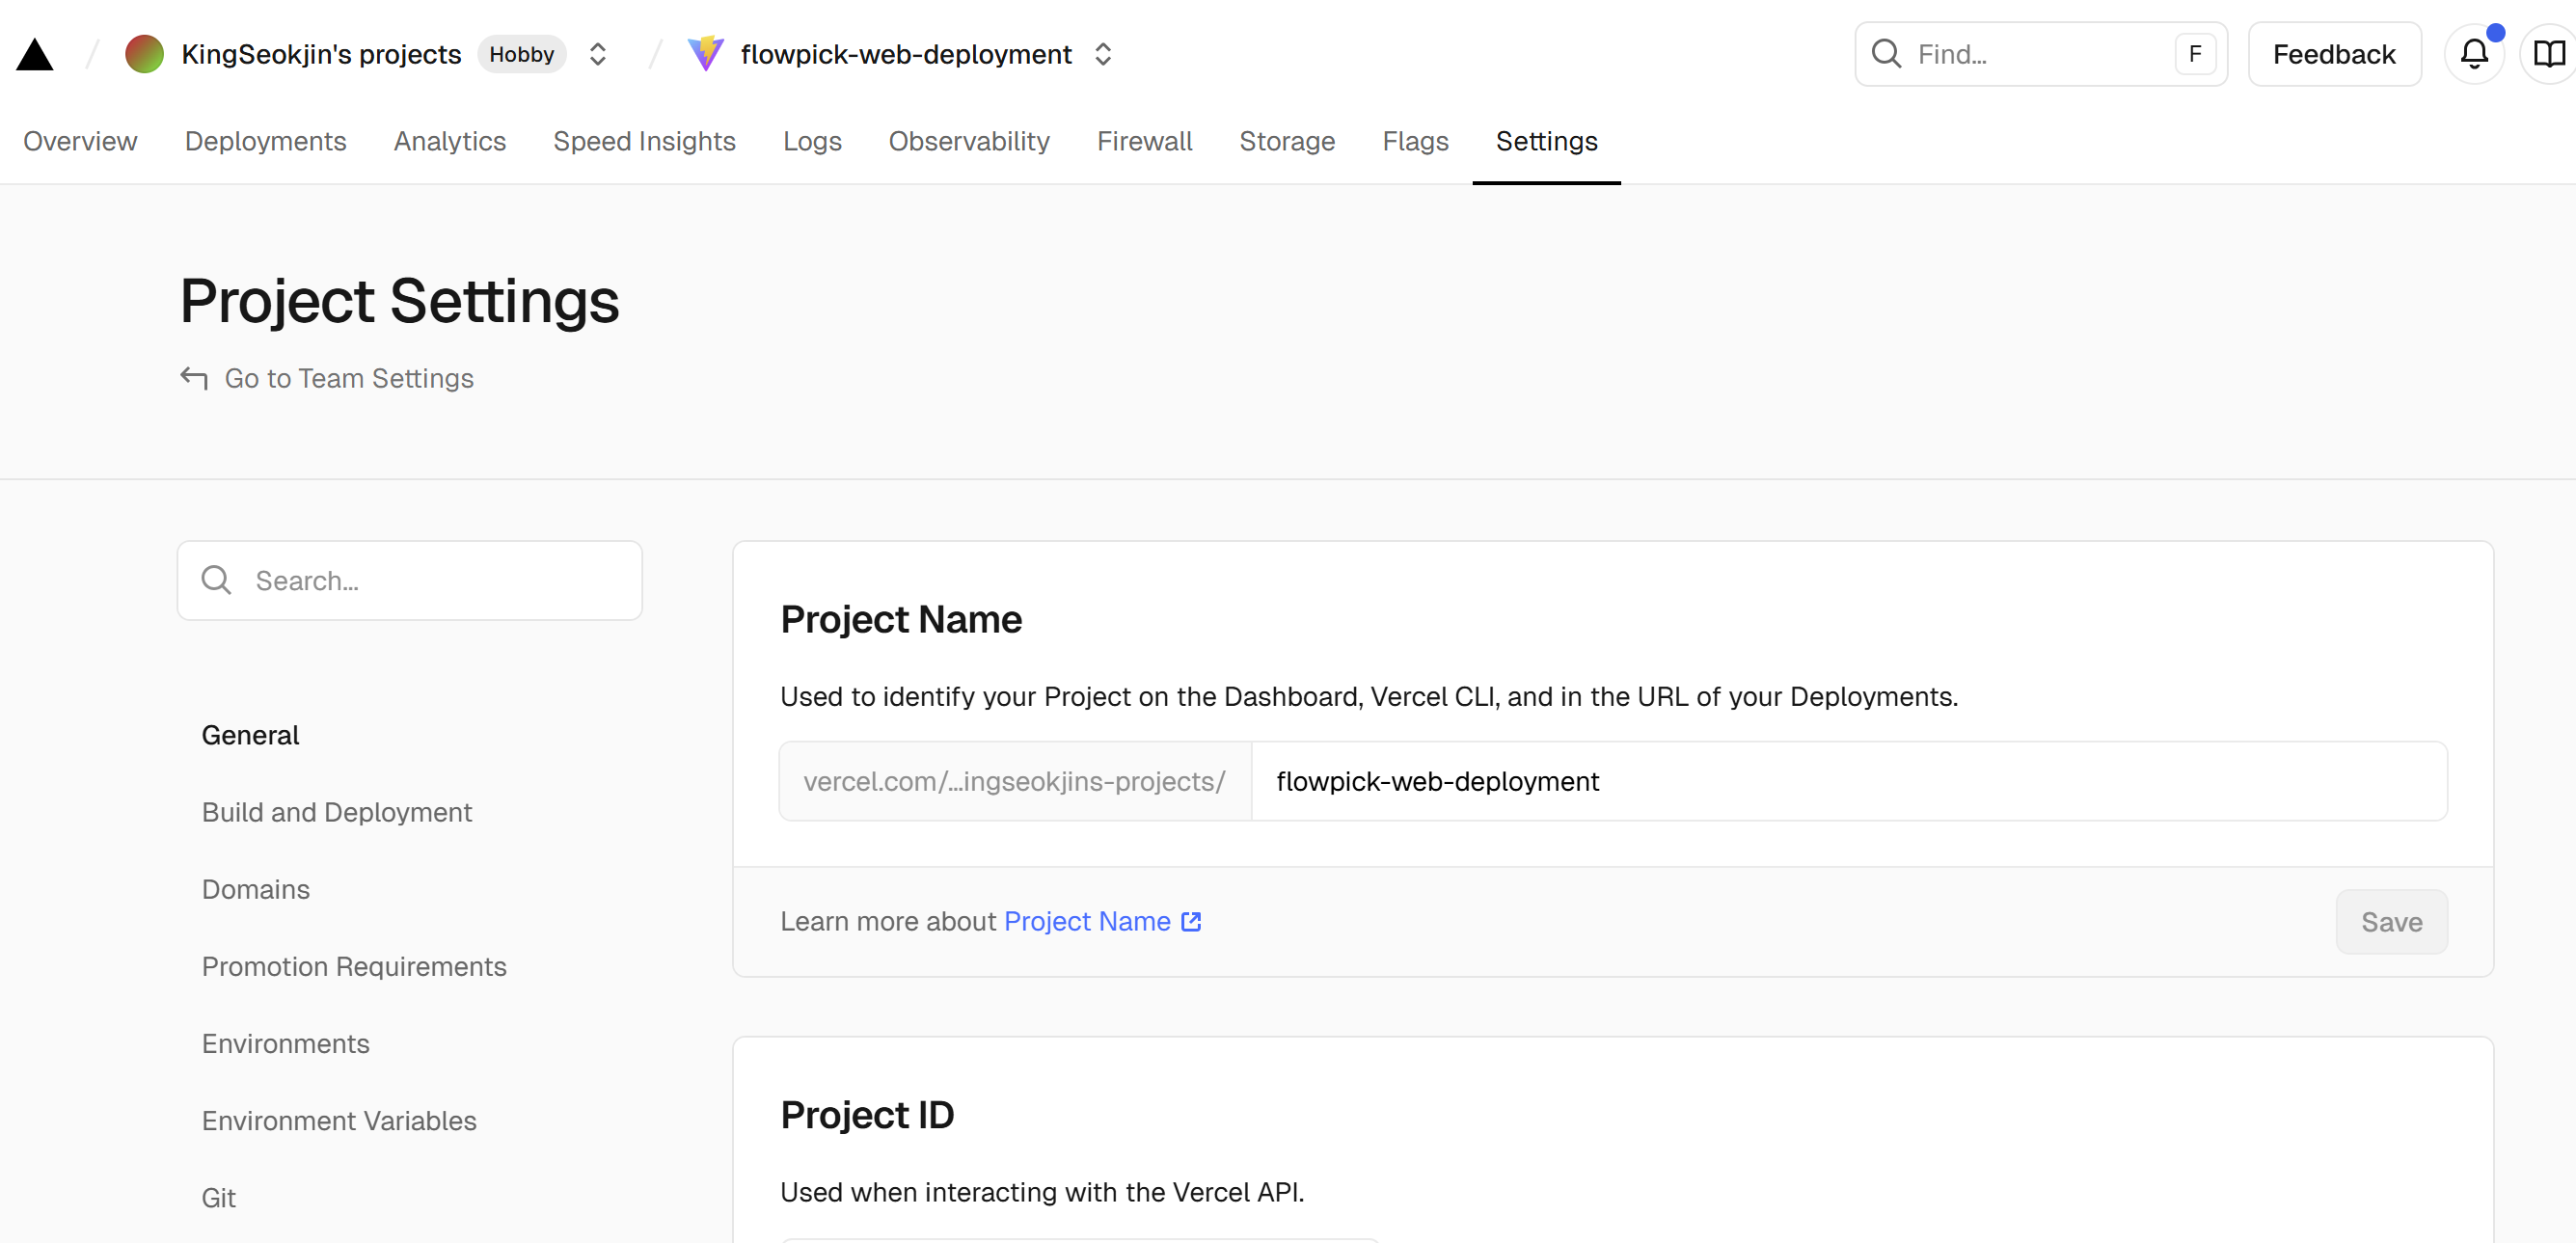Open Domains settings section
2576x1243 pixels.
pyautogui.click(x=255, y=889)
